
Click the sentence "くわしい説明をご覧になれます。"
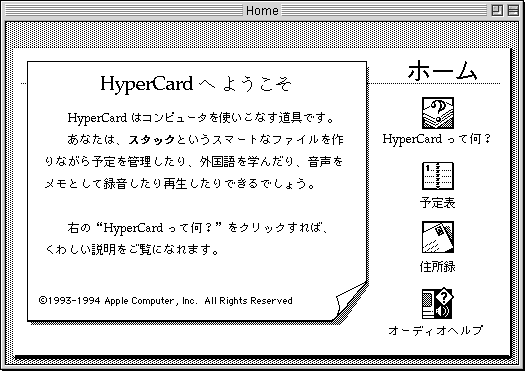click(132, 250)
